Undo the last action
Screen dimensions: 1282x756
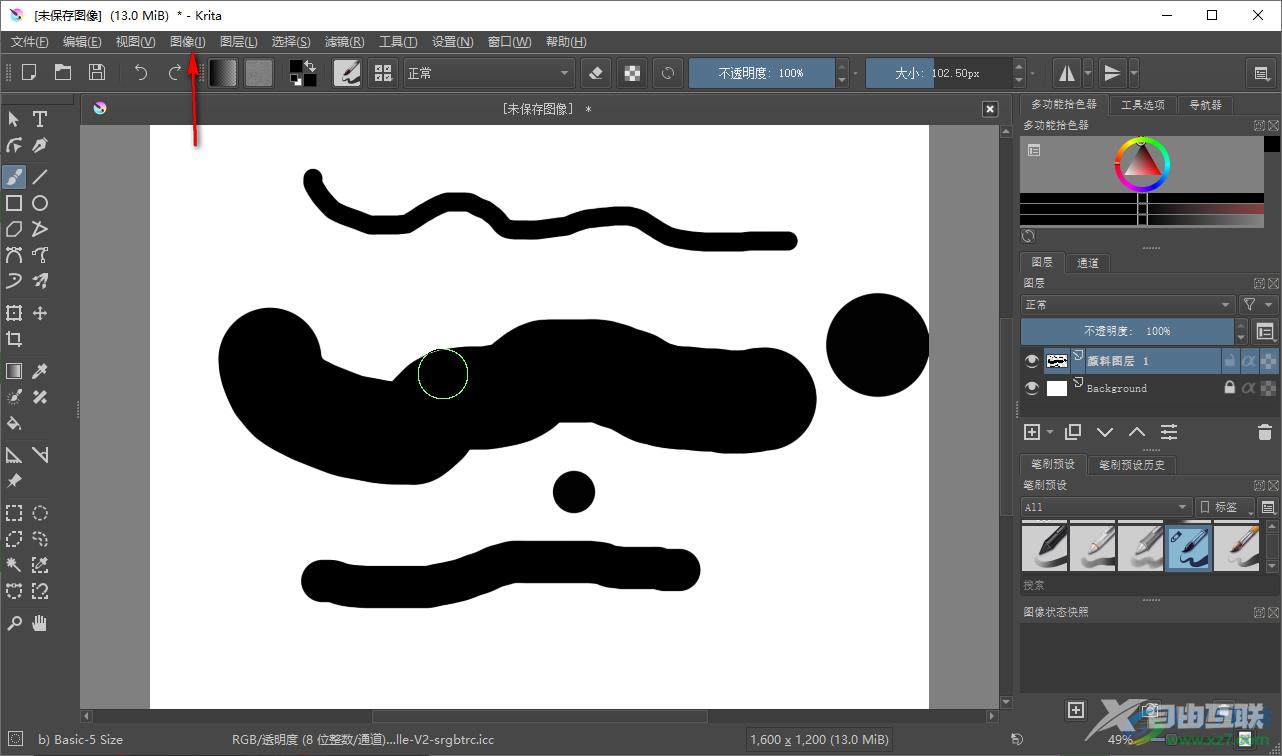[x=141, y=72]
